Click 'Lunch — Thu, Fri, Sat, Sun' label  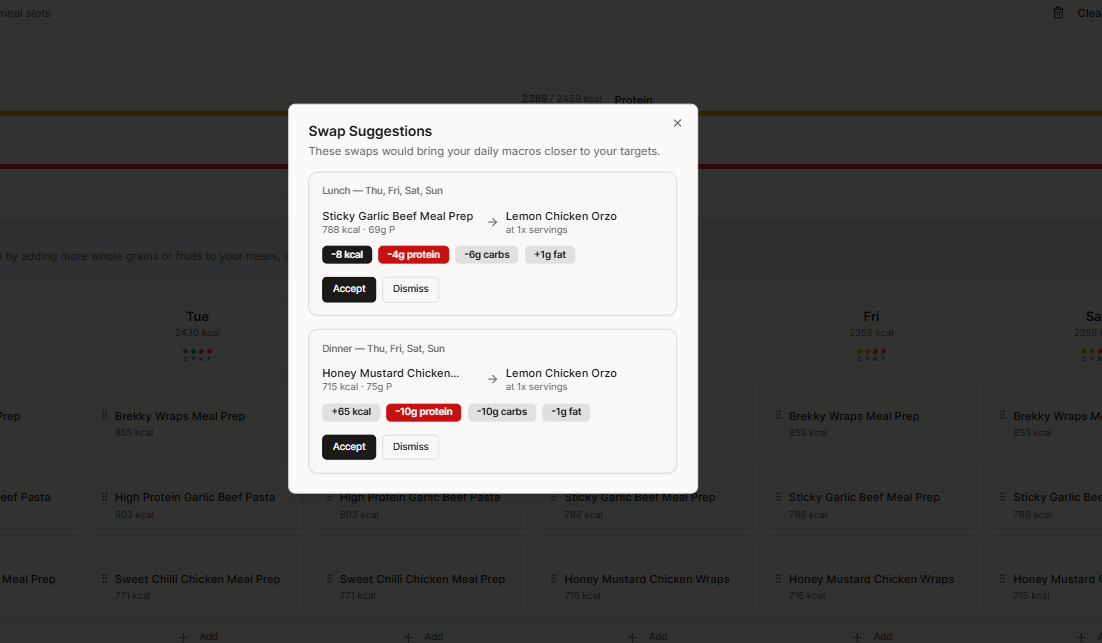[382, 190]
